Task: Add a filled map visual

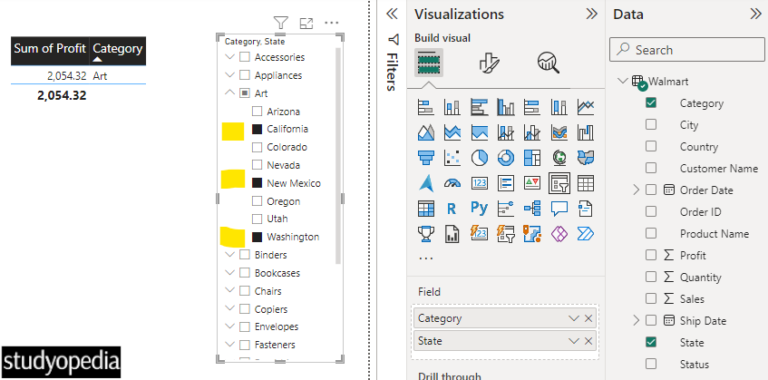Action: click(585, 158)
